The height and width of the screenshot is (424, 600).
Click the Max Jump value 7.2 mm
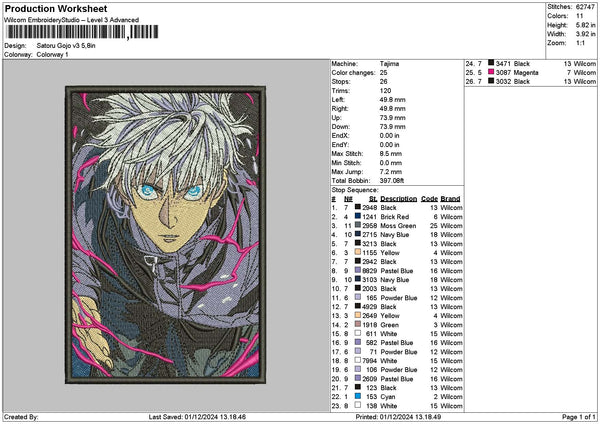point(391,172)
